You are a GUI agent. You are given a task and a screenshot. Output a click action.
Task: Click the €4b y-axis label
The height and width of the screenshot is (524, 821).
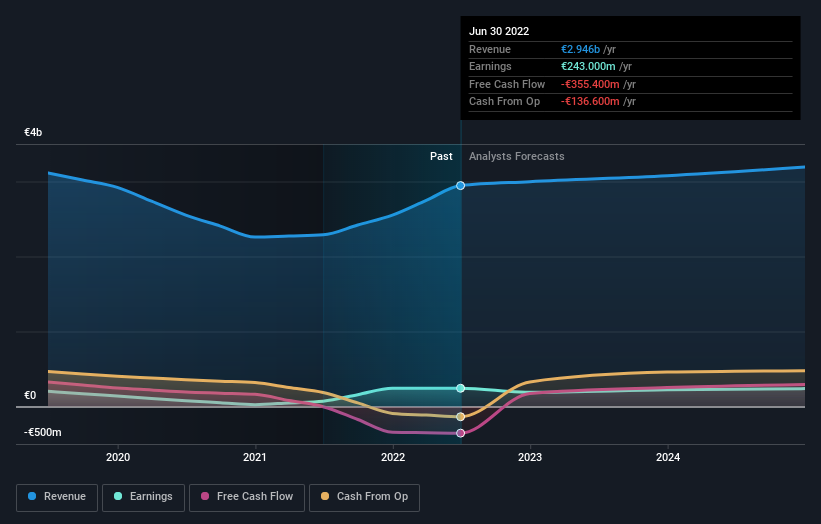pos(33,132)
